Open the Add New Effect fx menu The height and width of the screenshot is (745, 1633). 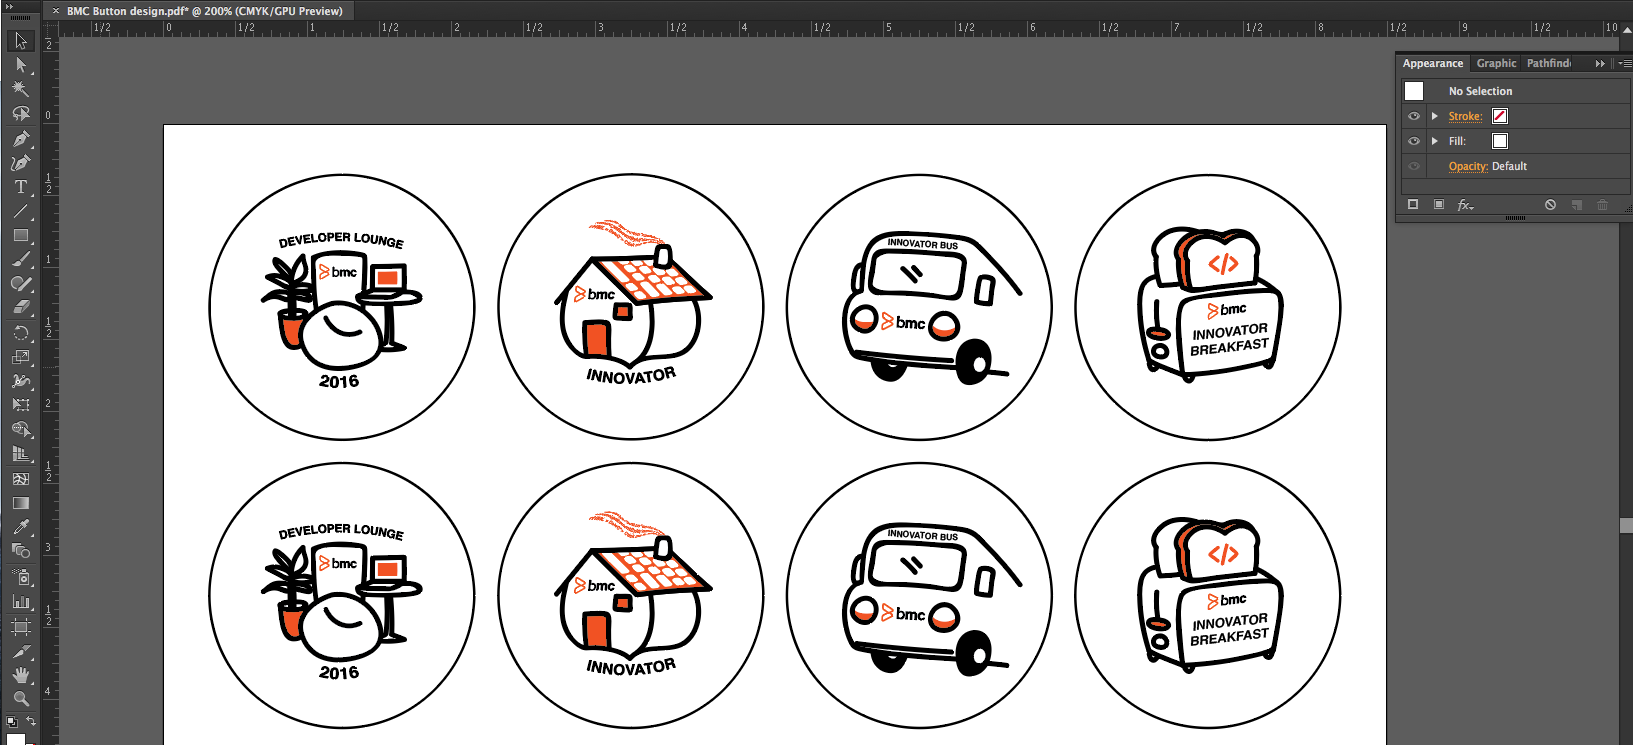coord(1465,204)
